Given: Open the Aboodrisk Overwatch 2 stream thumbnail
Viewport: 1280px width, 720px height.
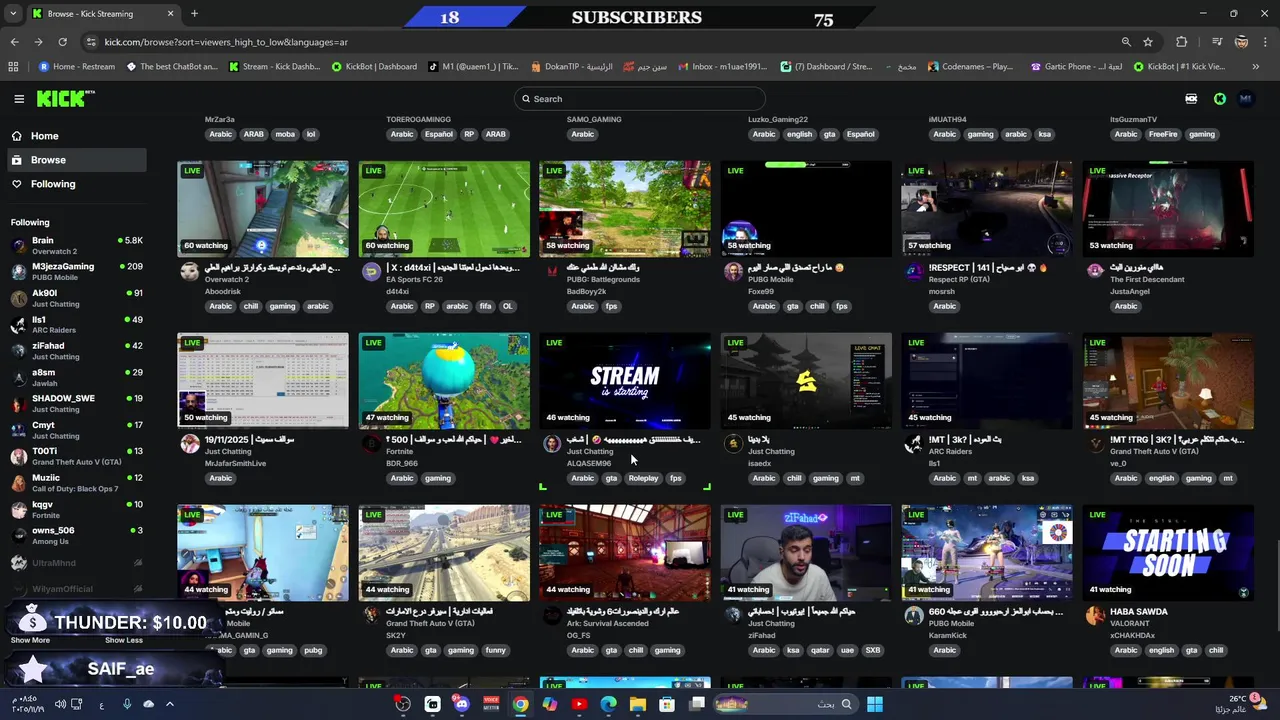Looking at the screenshot, I should click(x=263, y=208).
